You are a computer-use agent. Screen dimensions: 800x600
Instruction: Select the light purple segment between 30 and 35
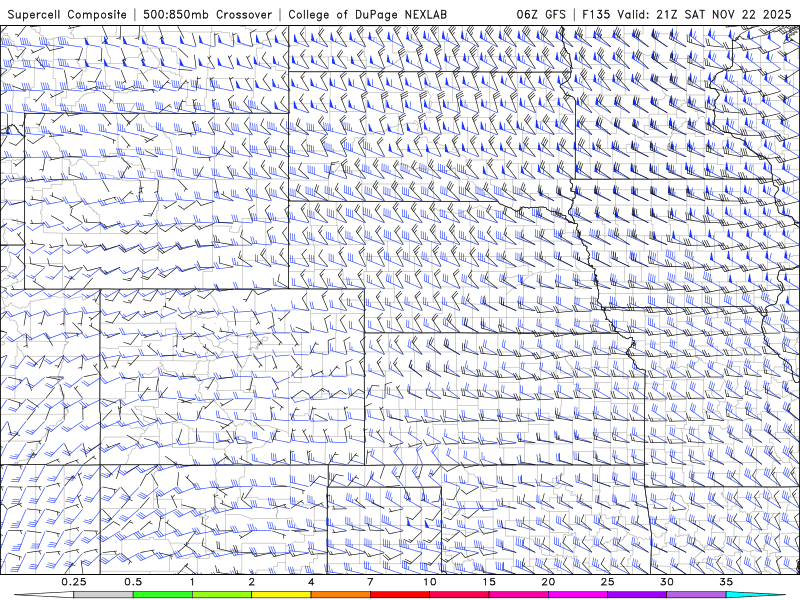[x=696, y=595]
